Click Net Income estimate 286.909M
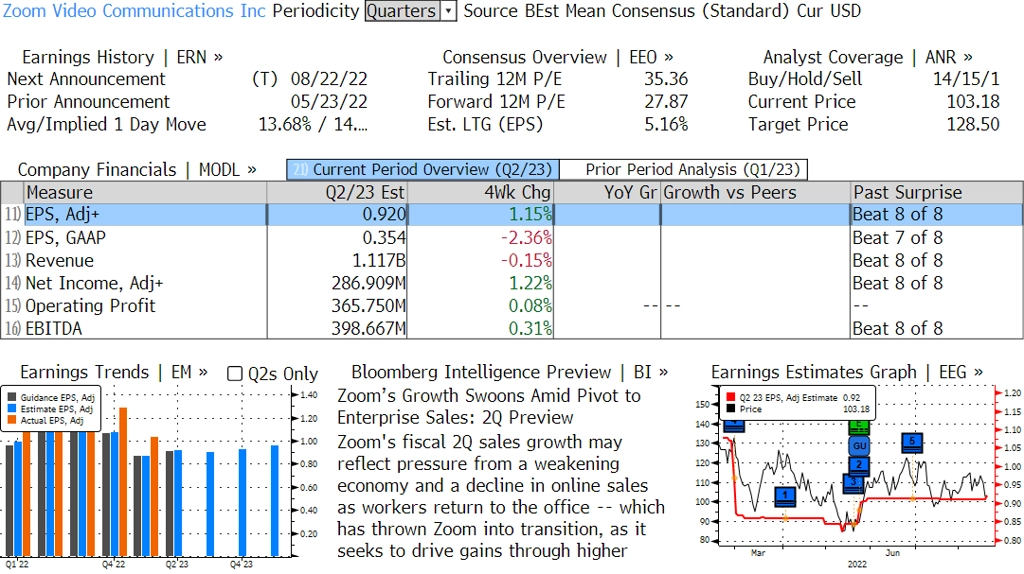Viewport: 1024px width, 574px height. [369, 283]
